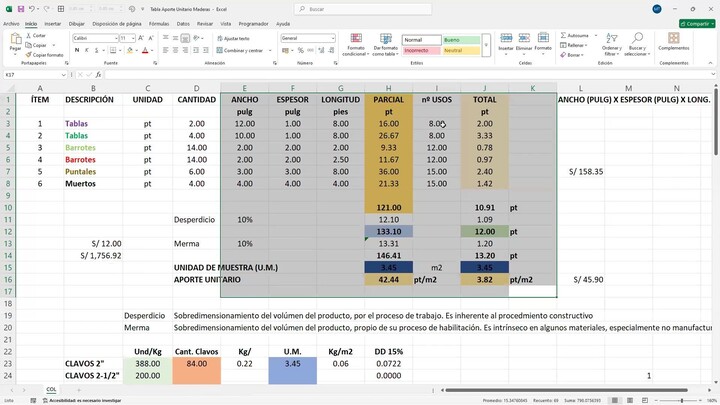This screenshot has width=720, height=405.
Task: Expand Combinar y centrar options arrow
Action: click(x=270, y=51)
